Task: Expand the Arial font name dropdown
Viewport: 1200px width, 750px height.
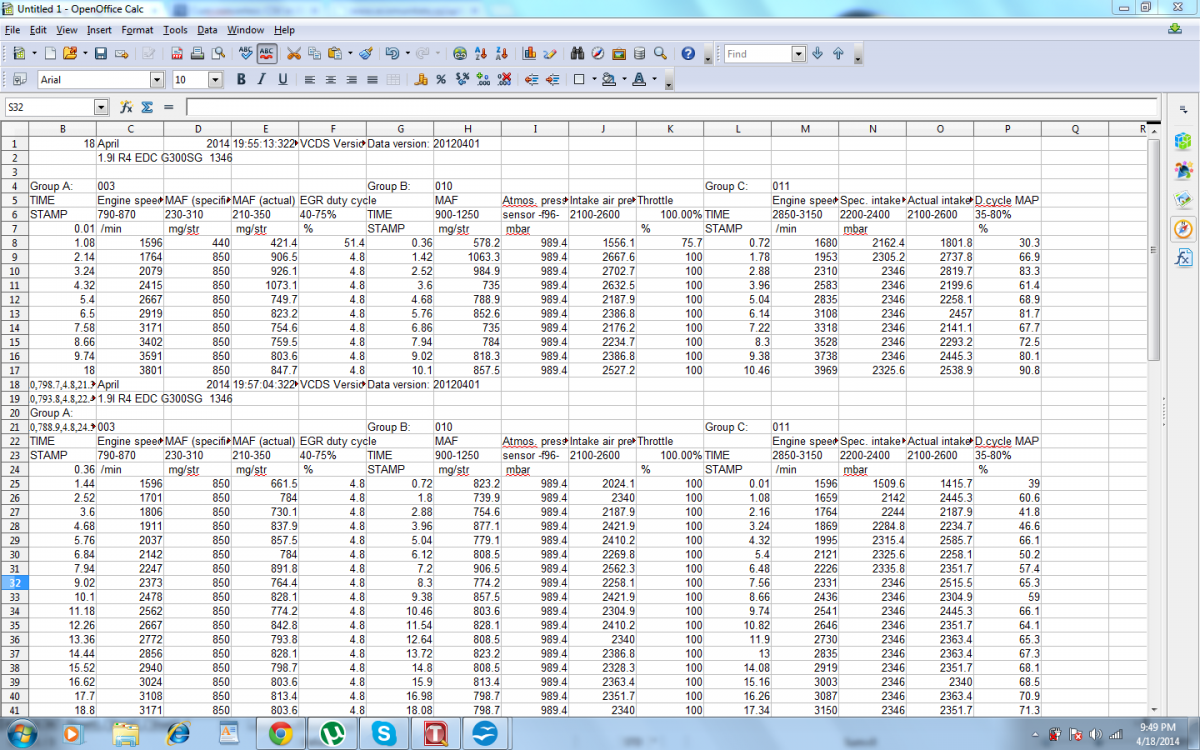Action: click(156, 79)
